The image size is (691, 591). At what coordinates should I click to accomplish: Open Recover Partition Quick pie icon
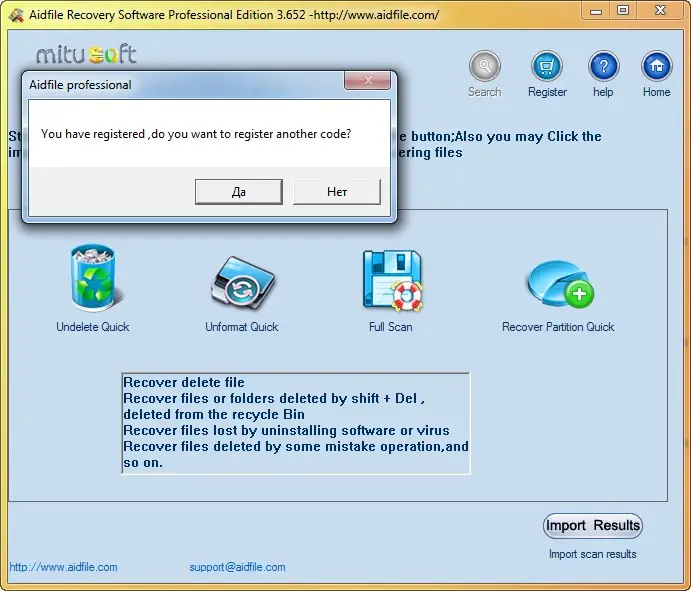point(559,284)
